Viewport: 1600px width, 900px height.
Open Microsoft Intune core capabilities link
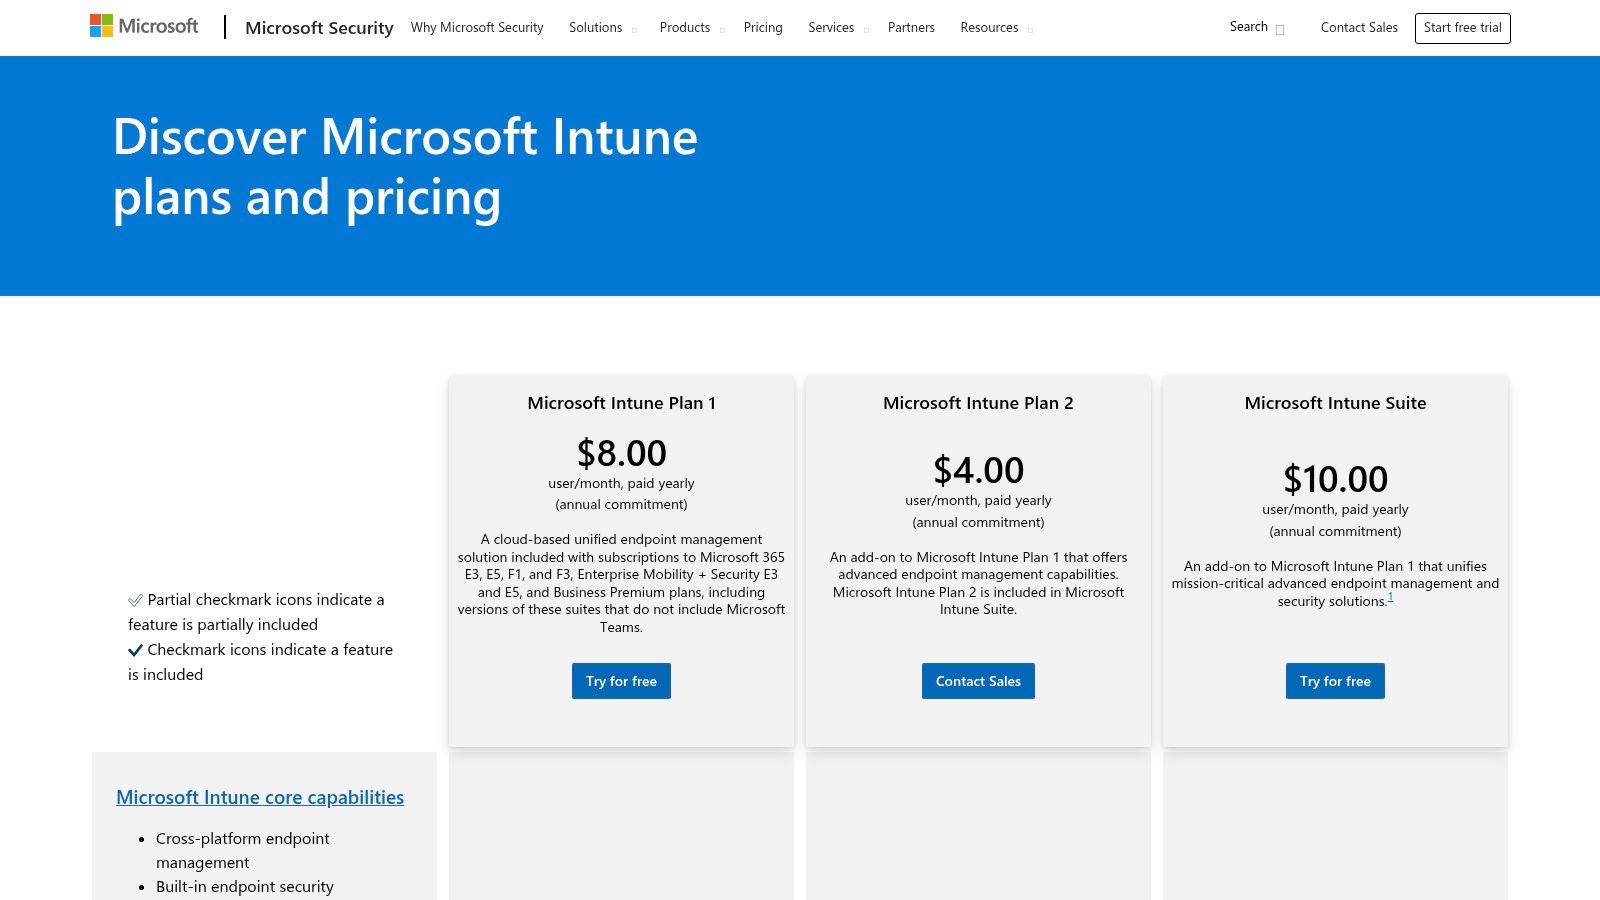(260, 797)
